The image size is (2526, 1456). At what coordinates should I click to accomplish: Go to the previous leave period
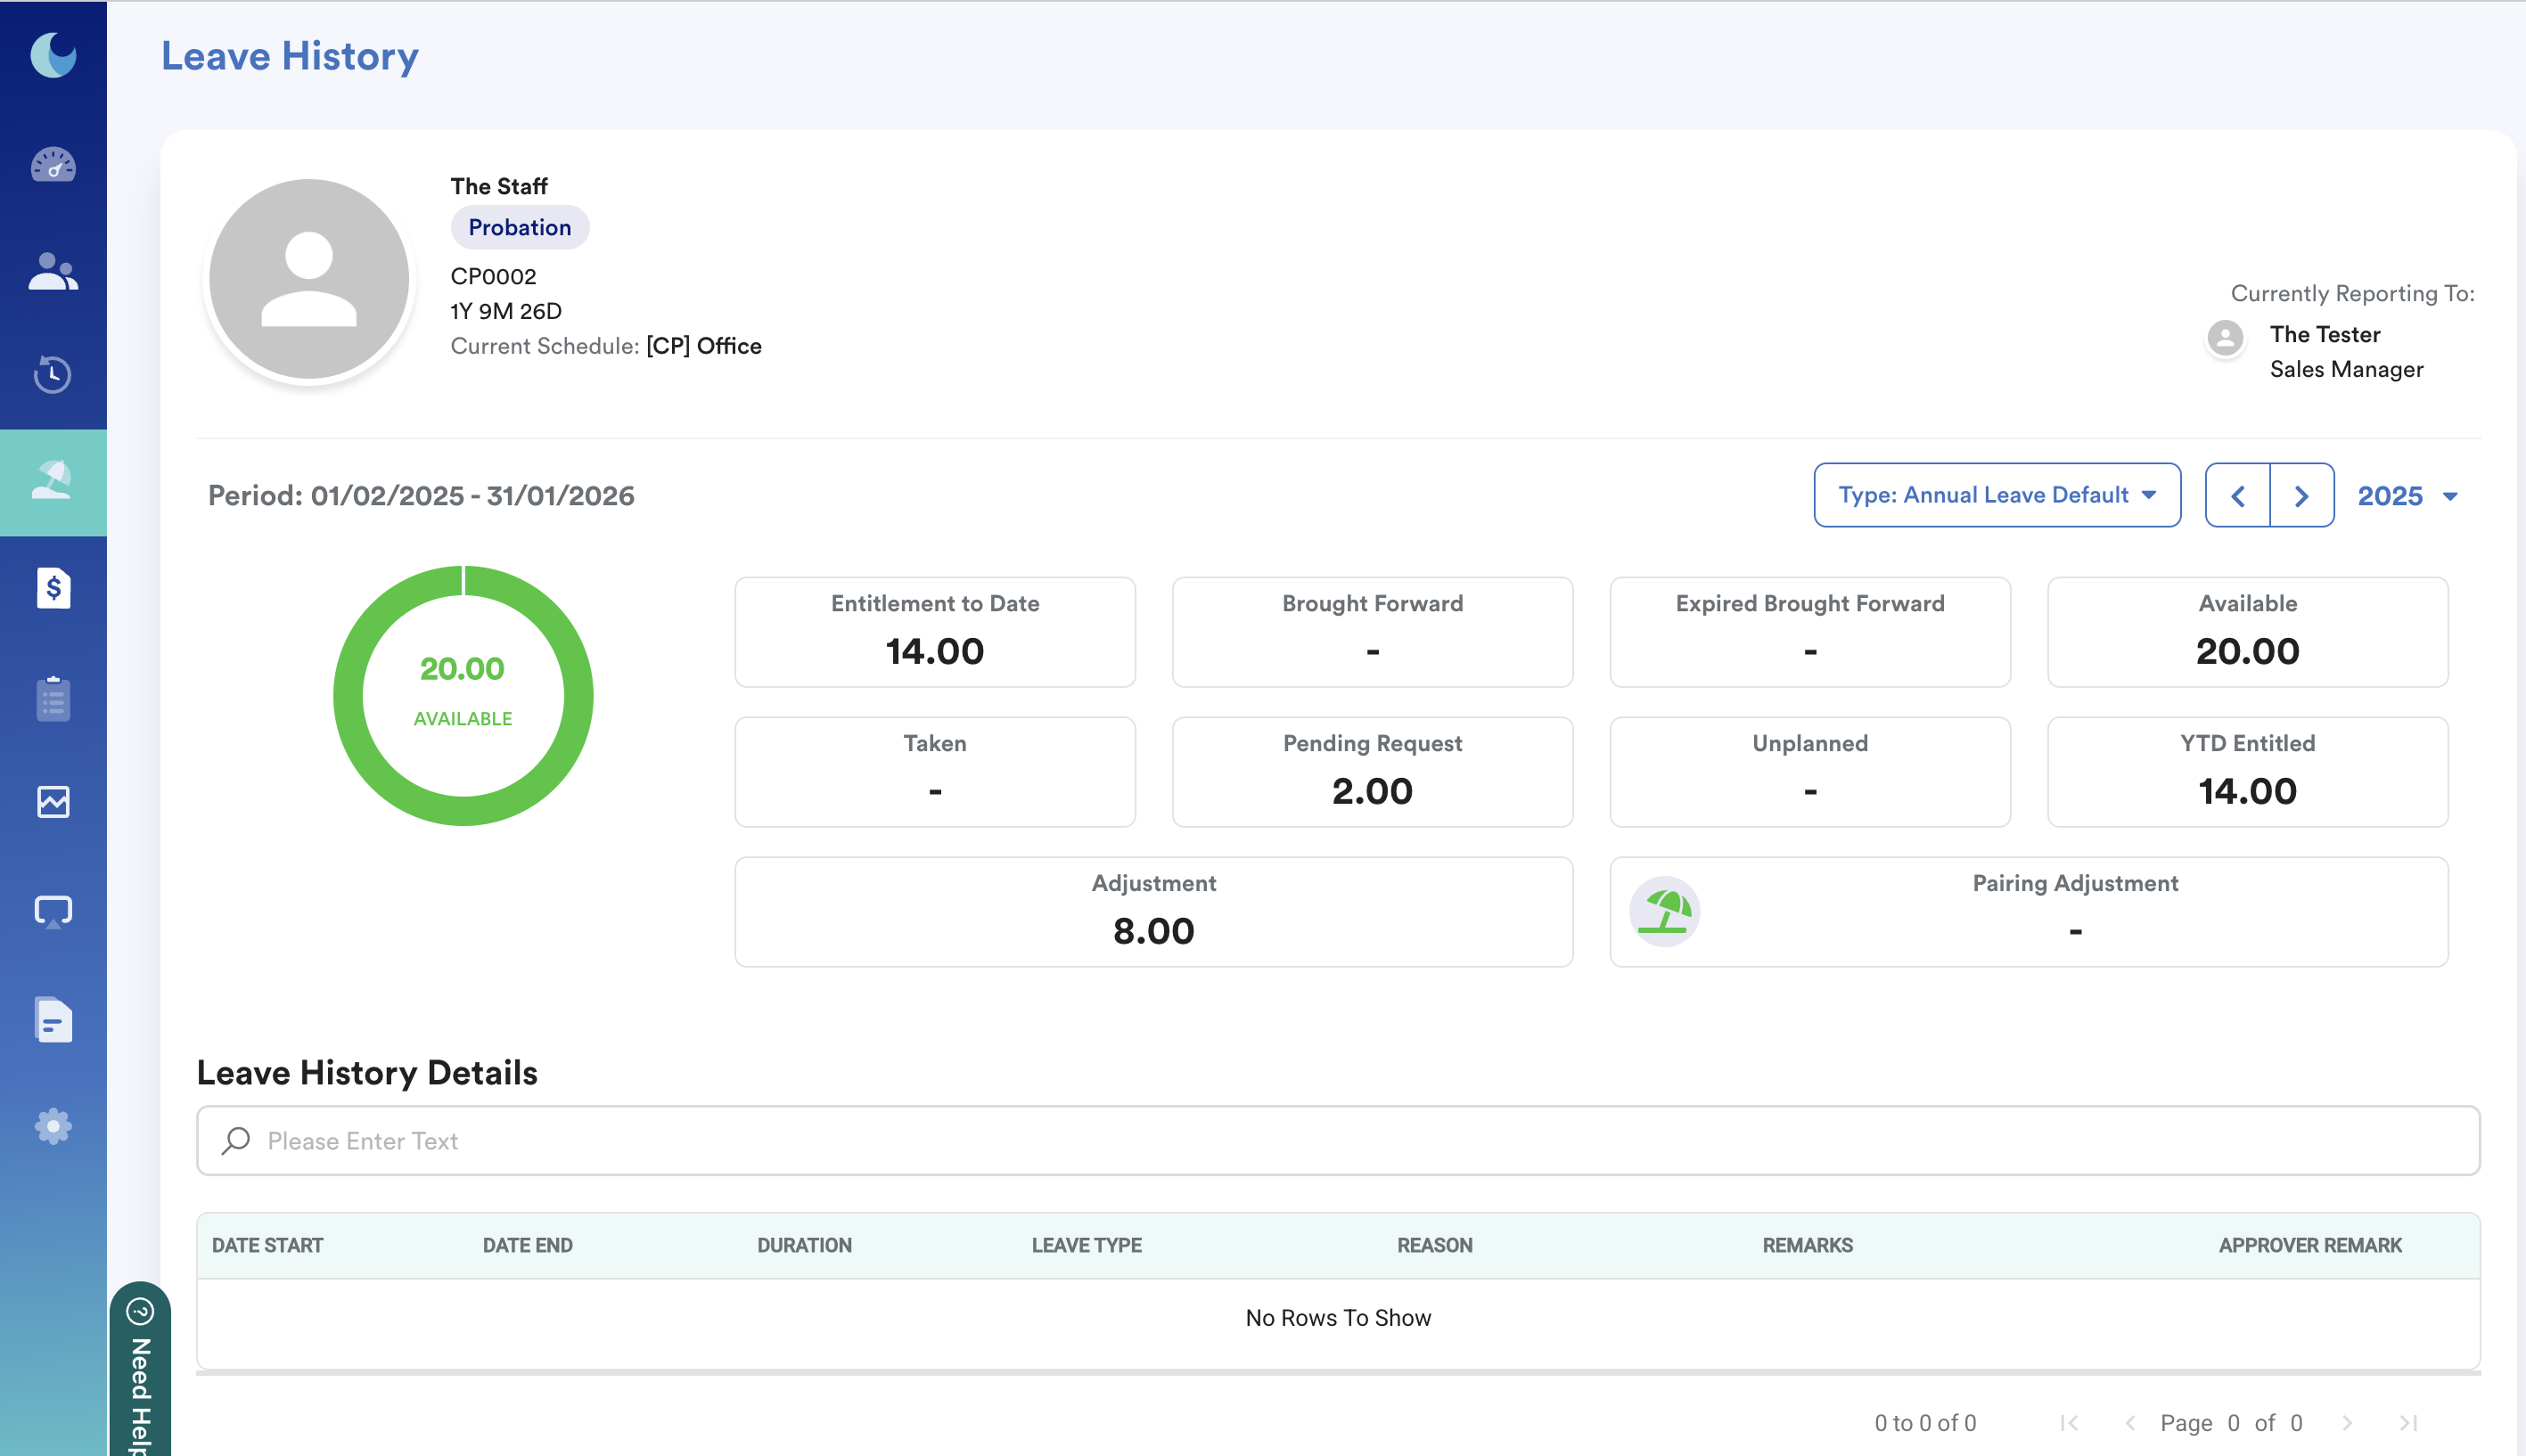2237,496
